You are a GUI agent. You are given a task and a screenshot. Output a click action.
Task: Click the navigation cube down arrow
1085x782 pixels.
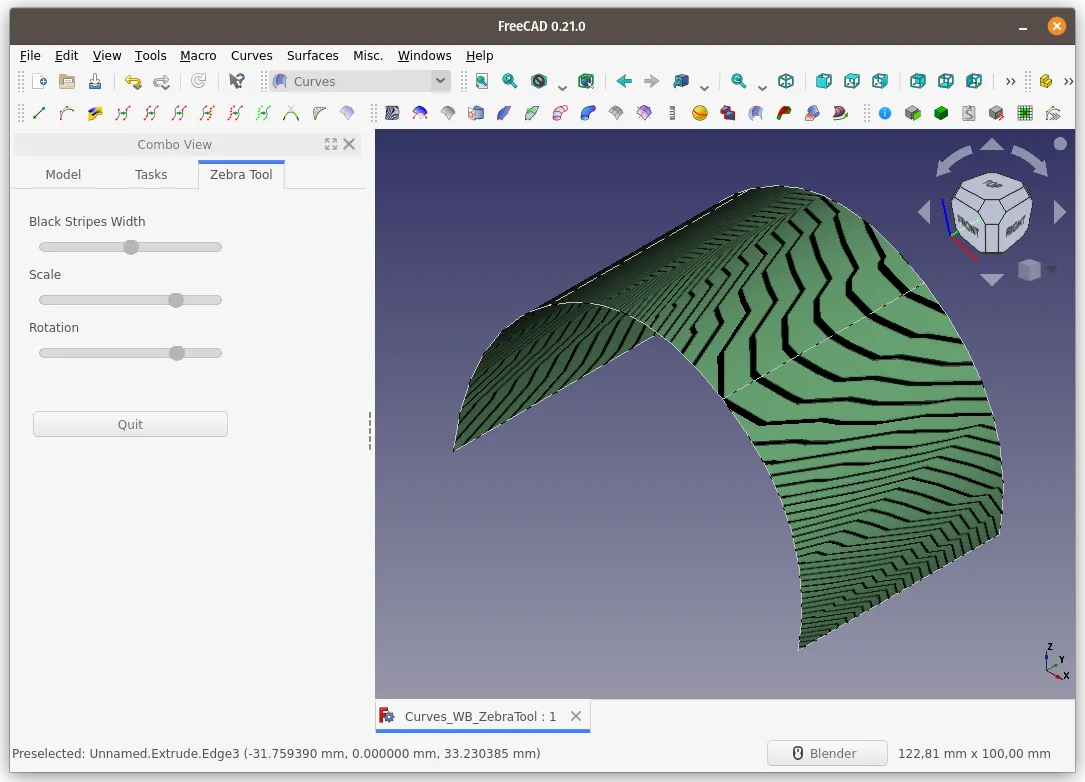click(x=992, y=280)
